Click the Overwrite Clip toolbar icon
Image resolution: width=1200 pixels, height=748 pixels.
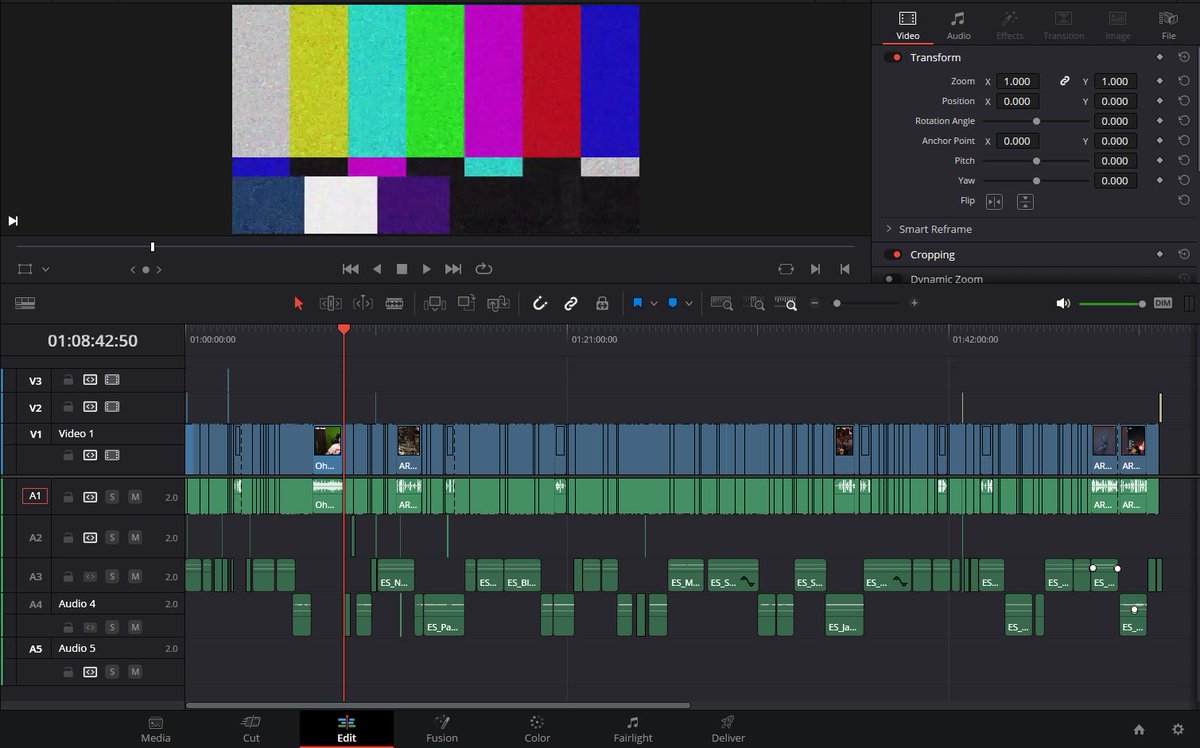(467, 303)
